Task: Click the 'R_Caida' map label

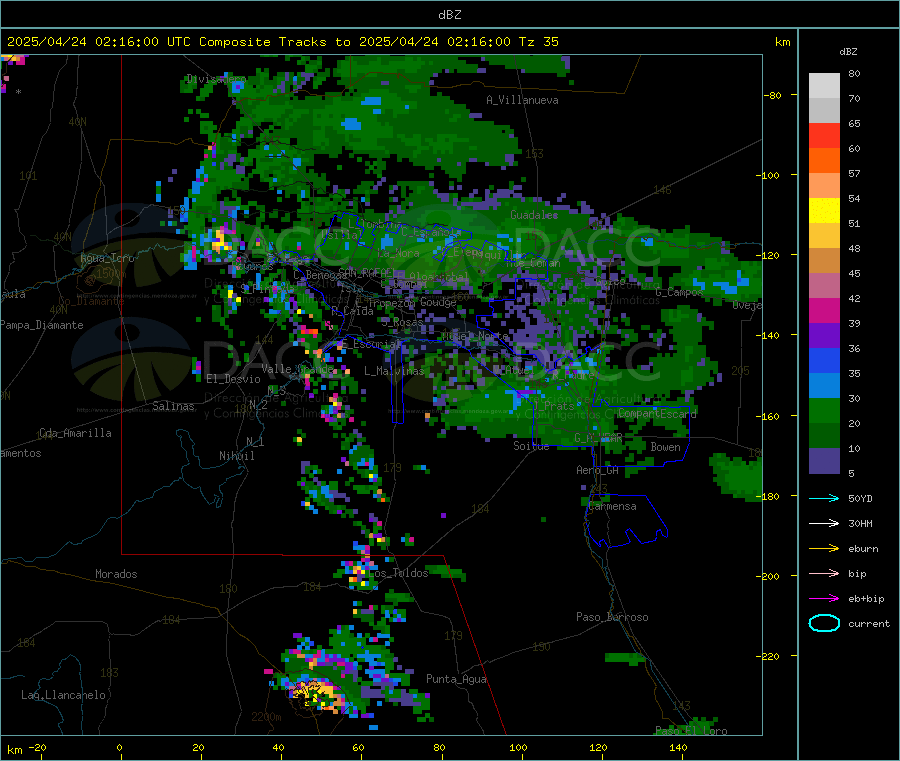Action: click(352, 311)
